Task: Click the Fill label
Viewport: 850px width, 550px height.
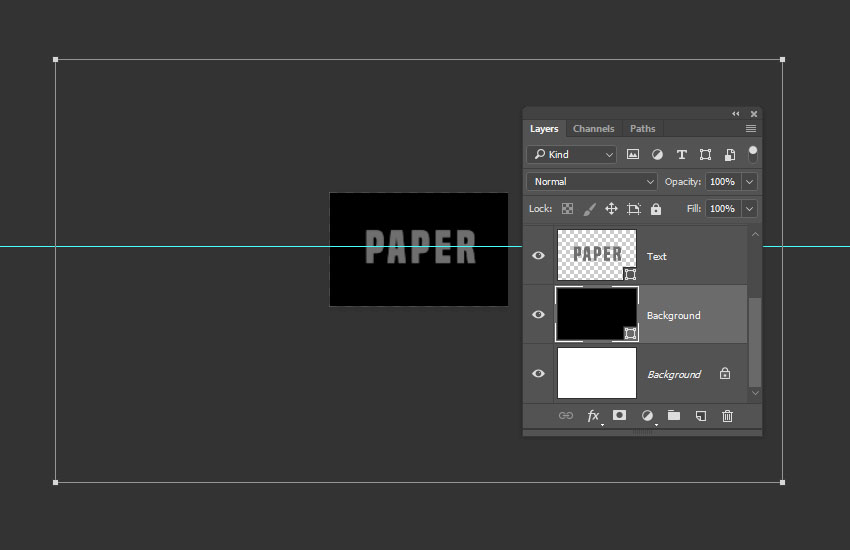Action: coord(694,209)
